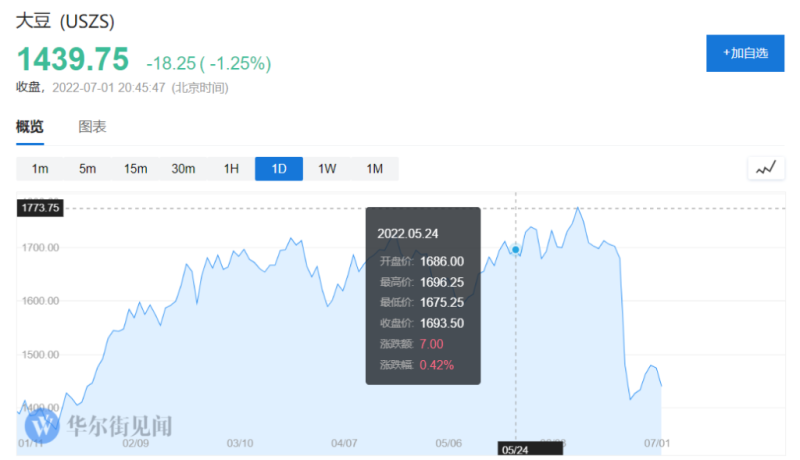Open the 图表 tab
800x460 pixels.
tap(92, 127)
